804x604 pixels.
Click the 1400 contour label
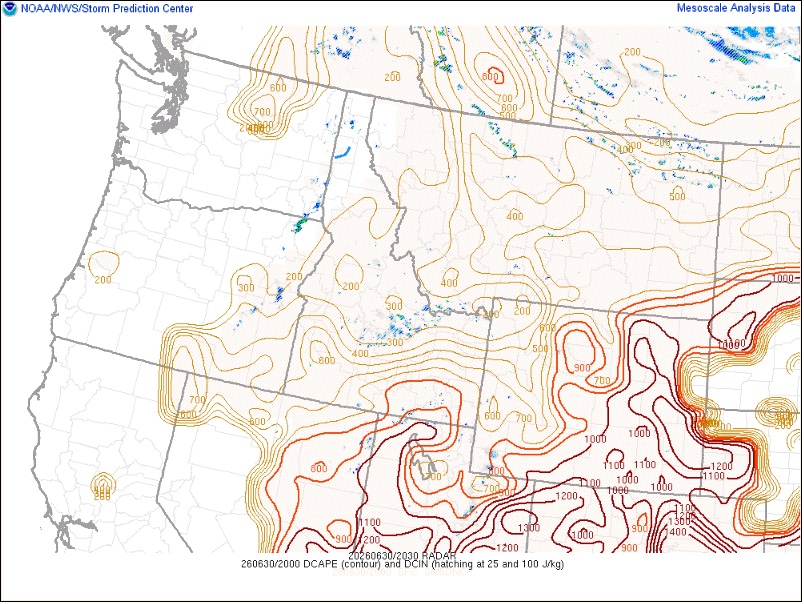(676, 532)
